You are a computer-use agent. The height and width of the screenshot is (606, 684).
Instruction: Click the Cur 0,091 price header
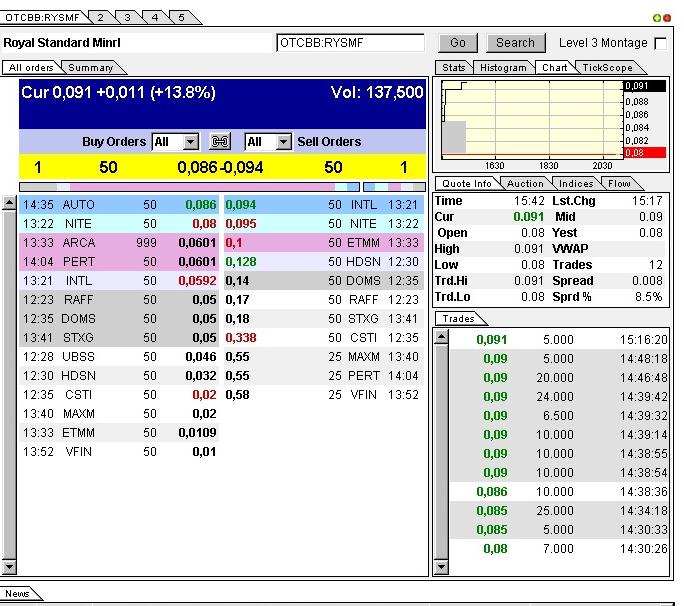pyautogui.click(x=118, y=92)
